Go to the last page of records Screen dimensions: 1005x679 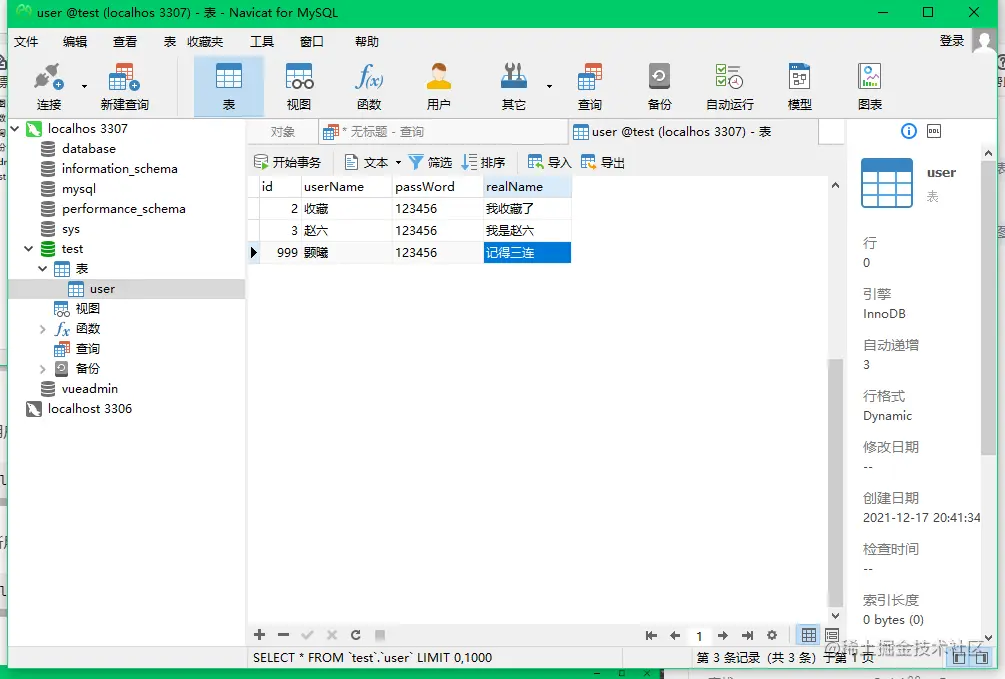tap(747, 635)
